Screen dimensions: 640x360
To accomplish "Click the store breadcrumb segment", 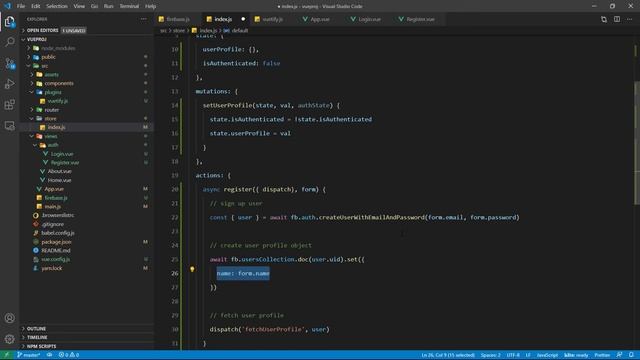I will point(179,31).
